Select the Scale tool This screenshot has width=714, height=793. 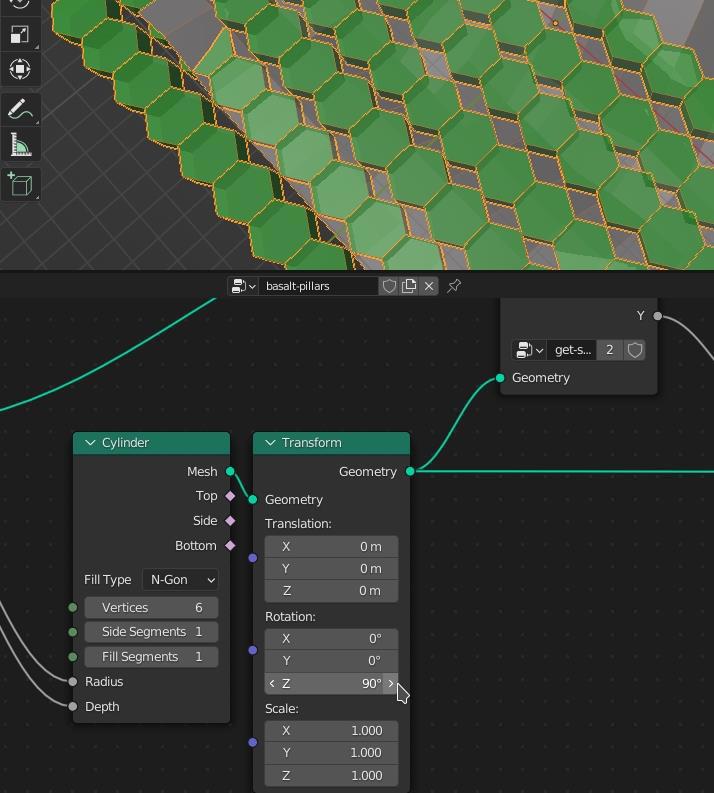pos(20,35)
